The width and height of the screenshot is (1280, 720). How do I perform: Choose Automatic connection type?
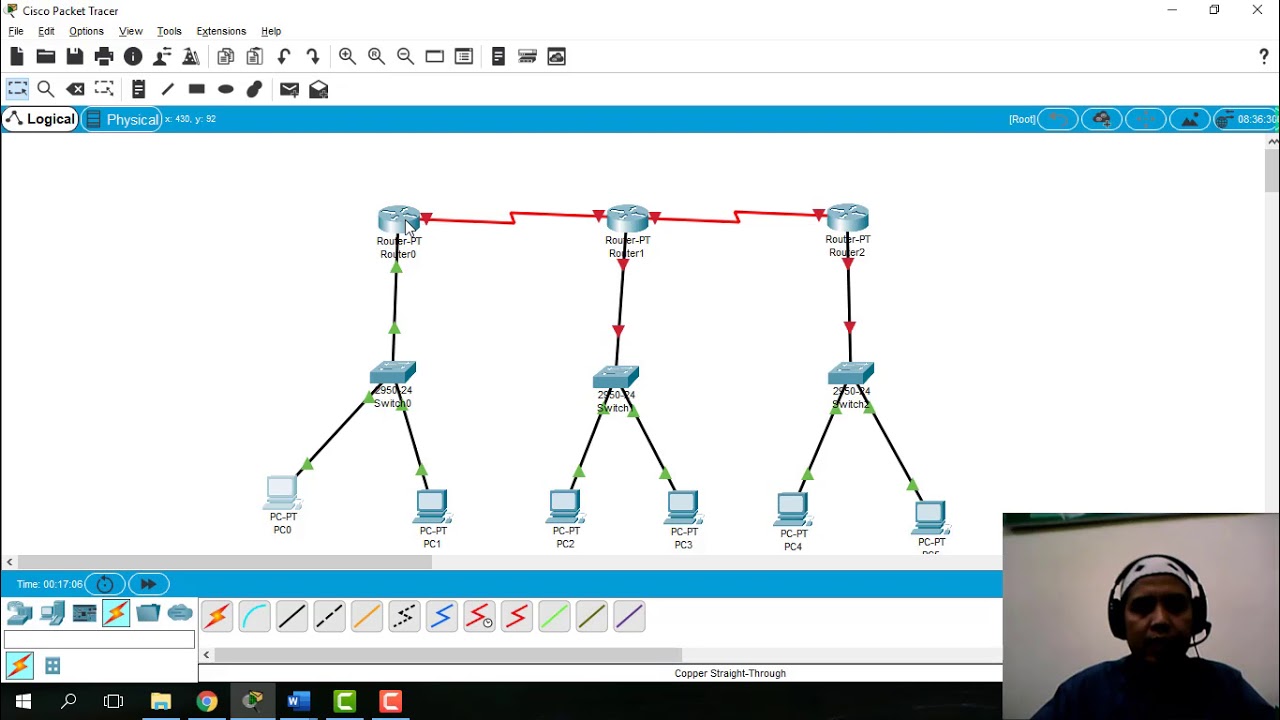click(x=217, y=616)
